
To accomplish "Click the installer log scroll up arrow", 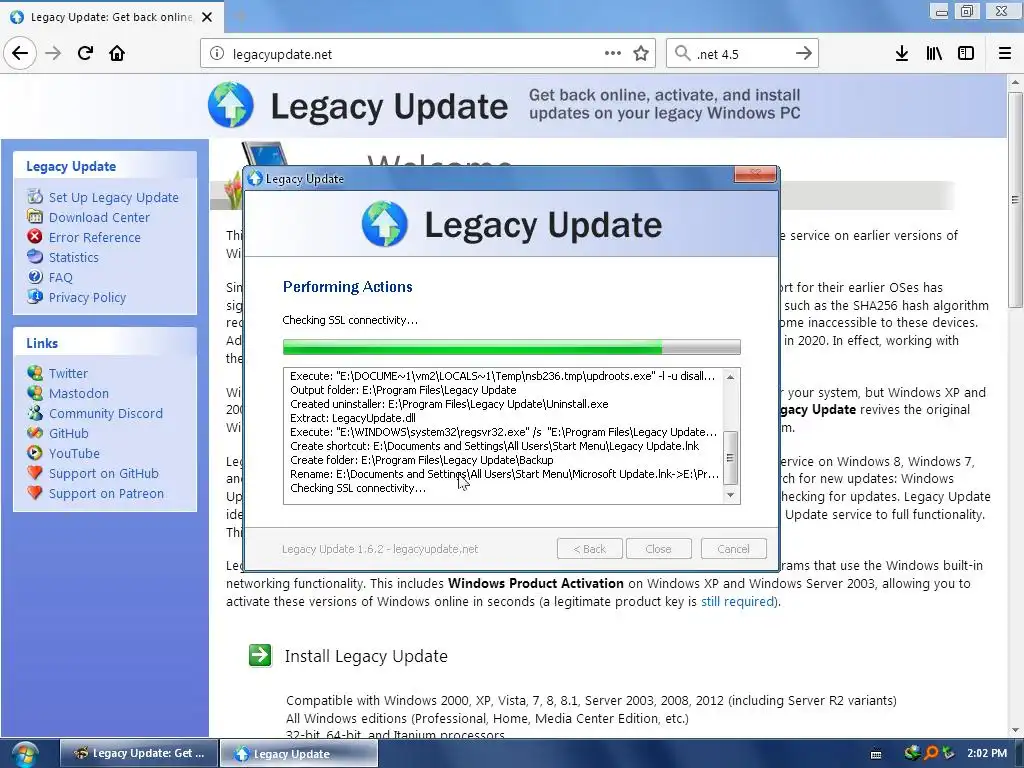I will (731, 377).
